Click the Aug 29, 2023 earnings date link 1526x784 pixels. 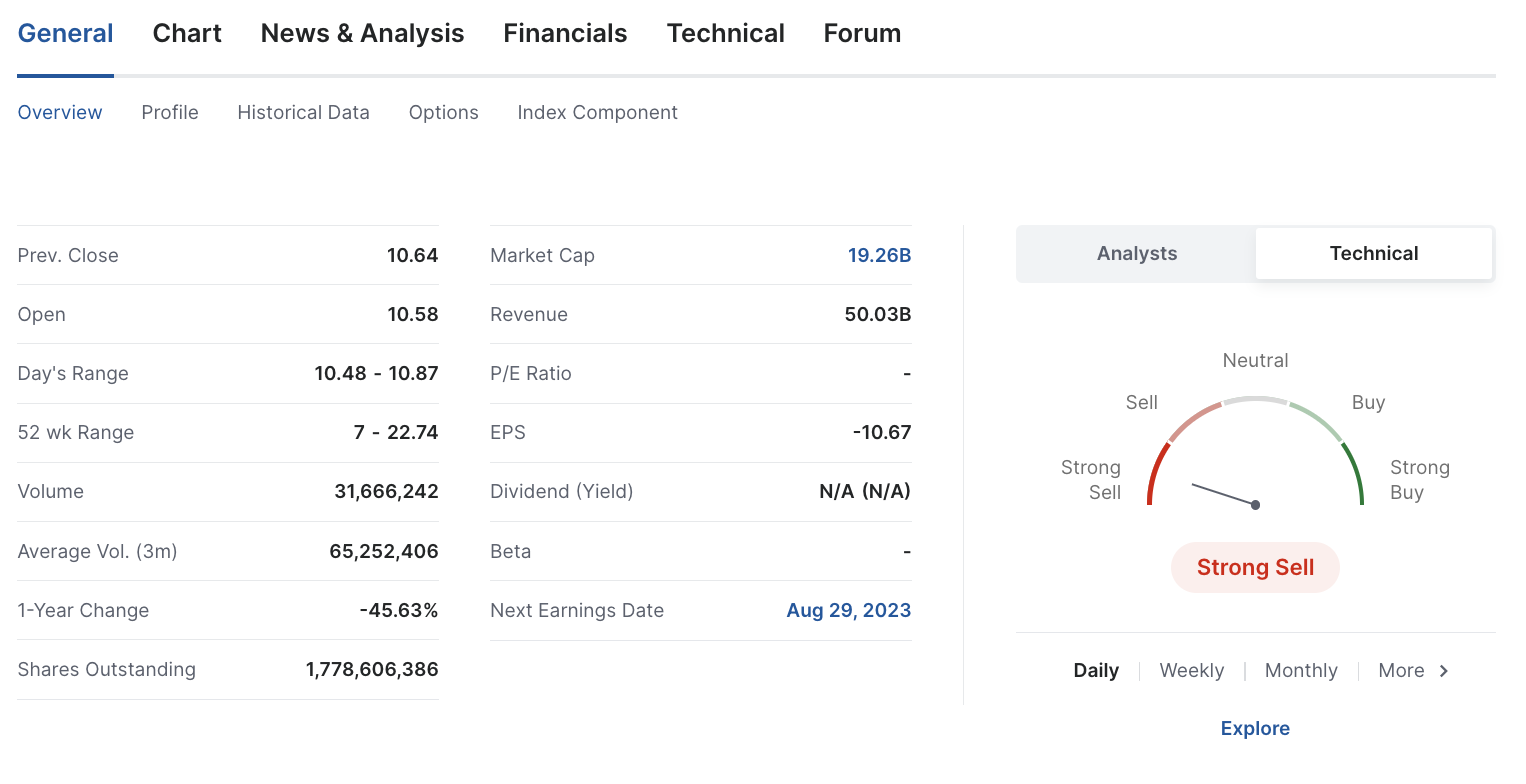coord(848,611)
